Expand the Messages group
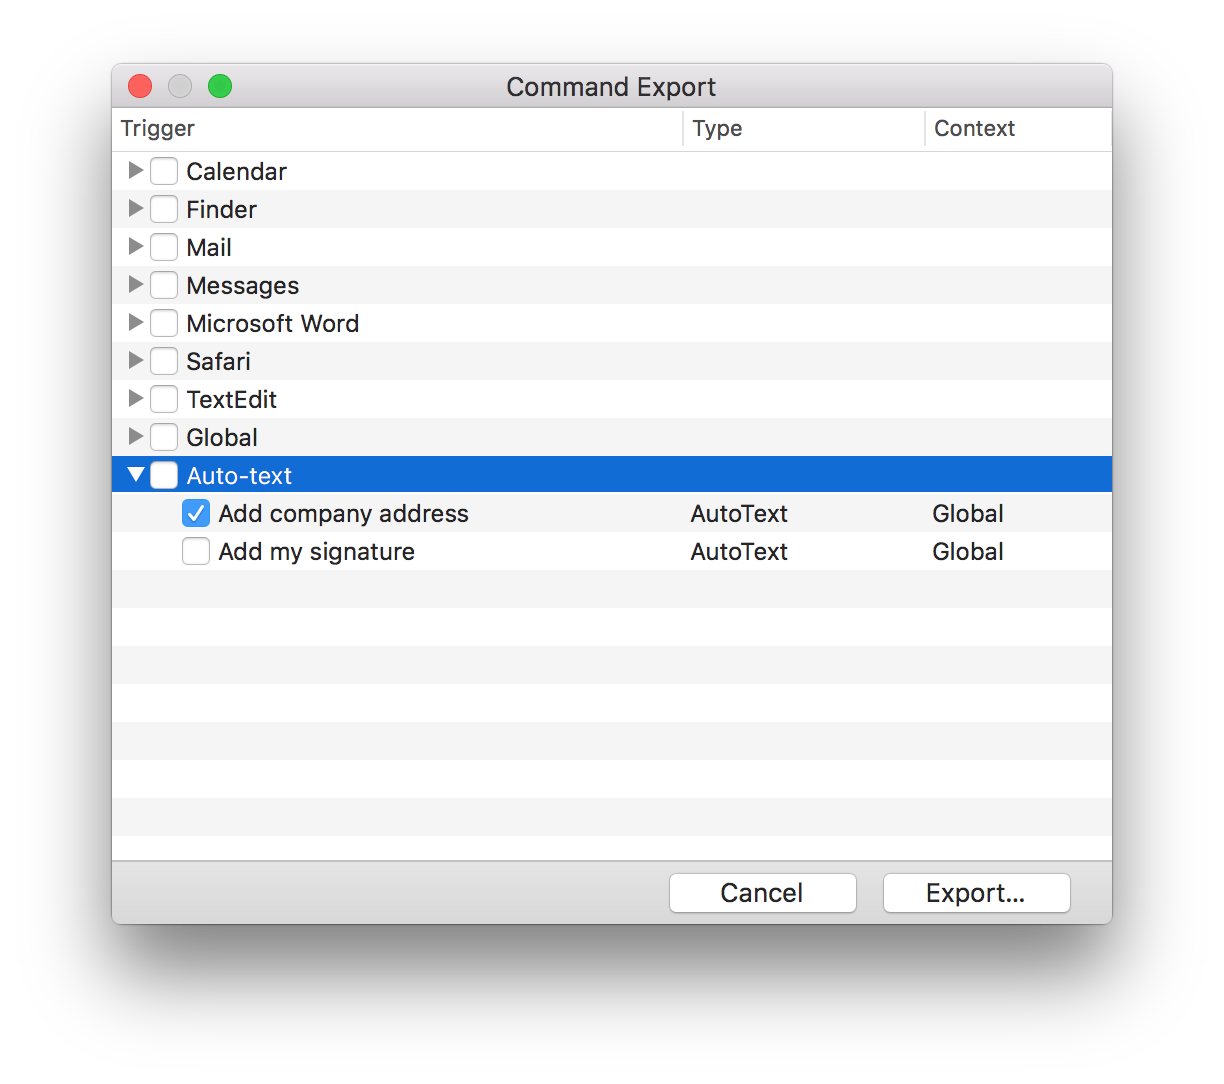The image size is (1224, 1084). point(136,285)
